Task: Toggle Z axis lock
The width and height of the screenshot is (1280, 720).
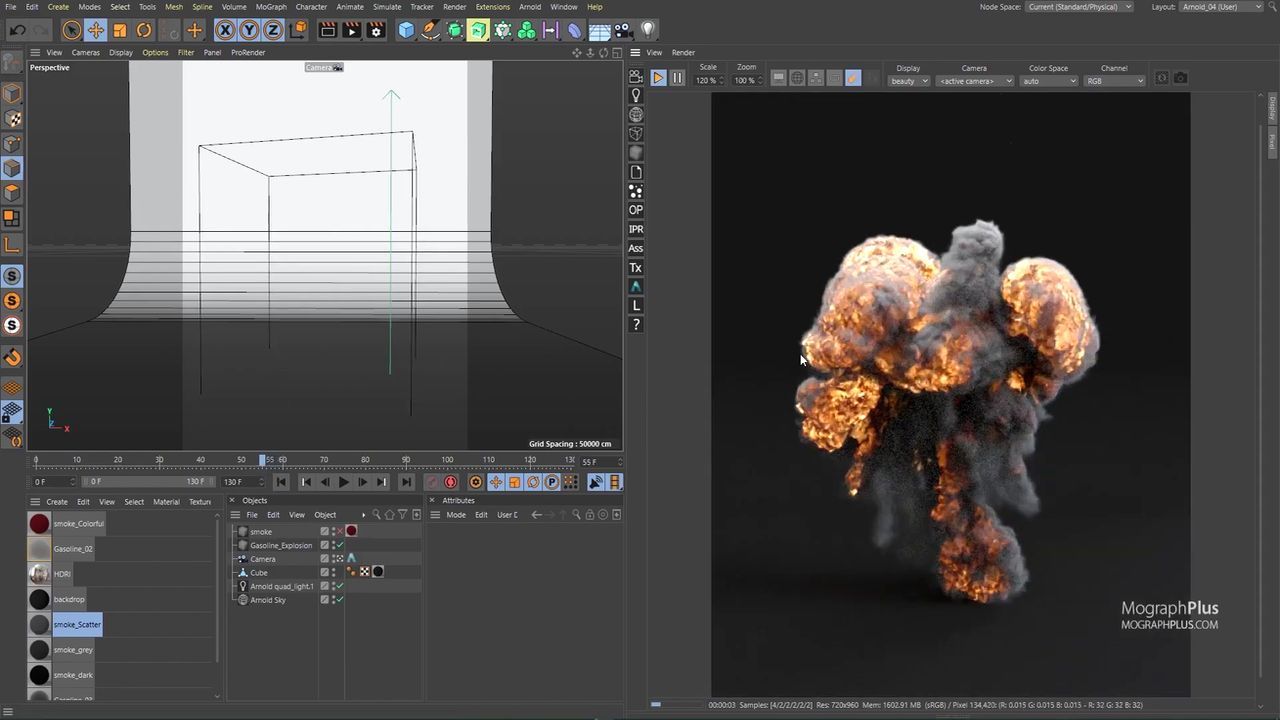Action: click(x=272, y=30)
